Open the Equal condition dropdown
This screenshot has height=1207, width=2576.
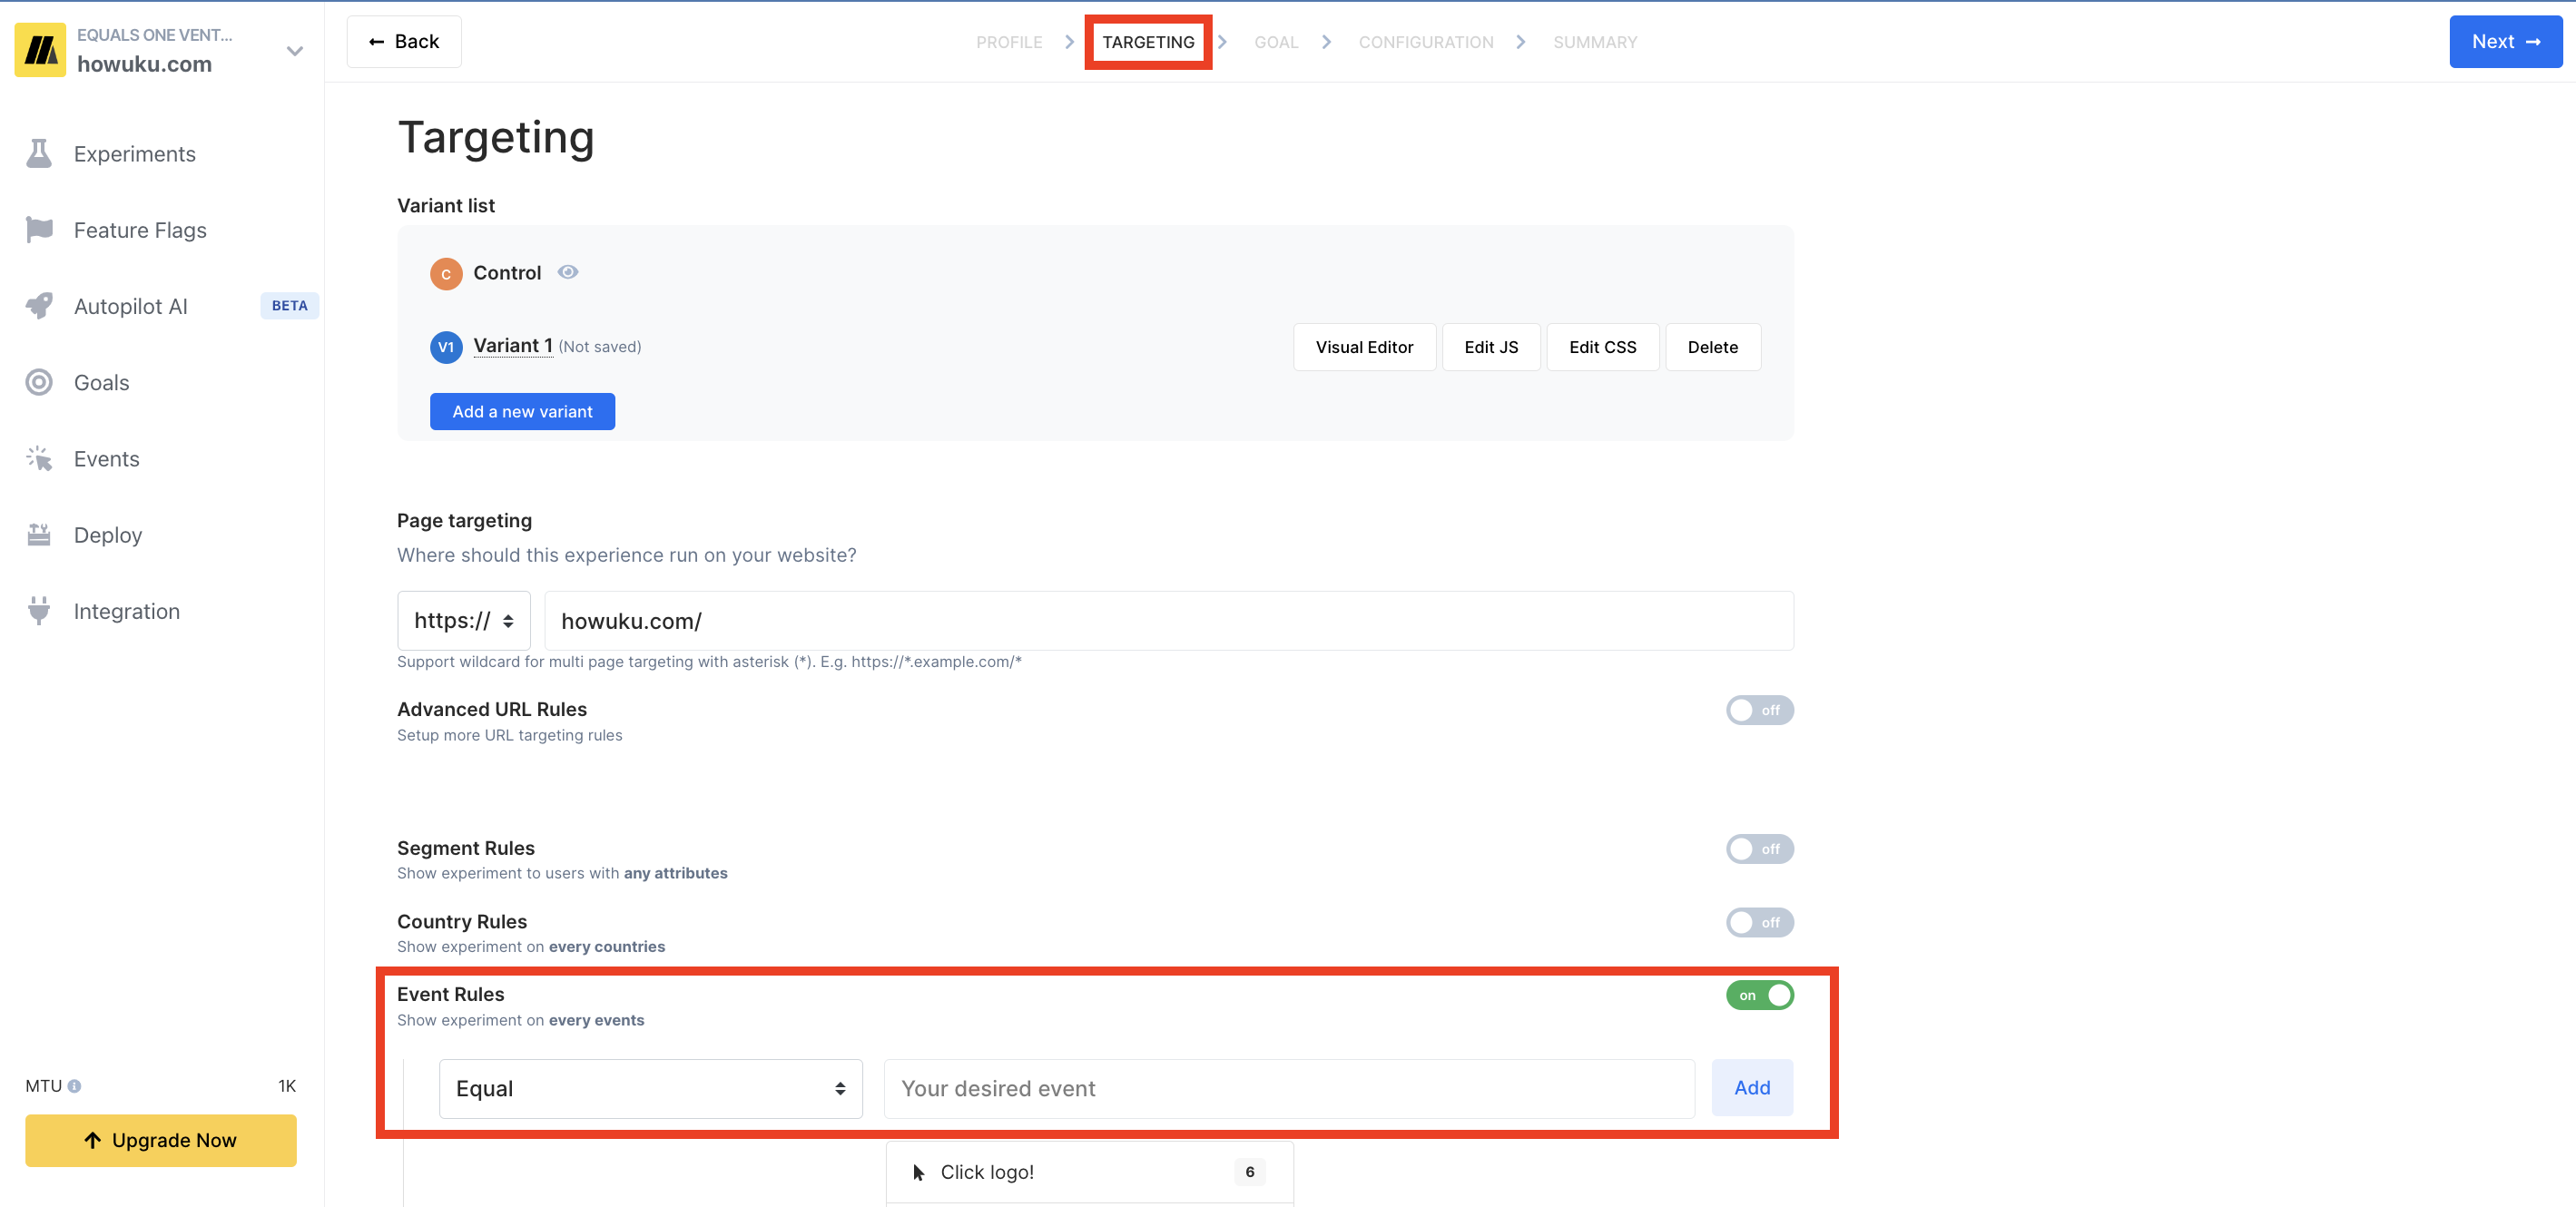click(650, 1088)
